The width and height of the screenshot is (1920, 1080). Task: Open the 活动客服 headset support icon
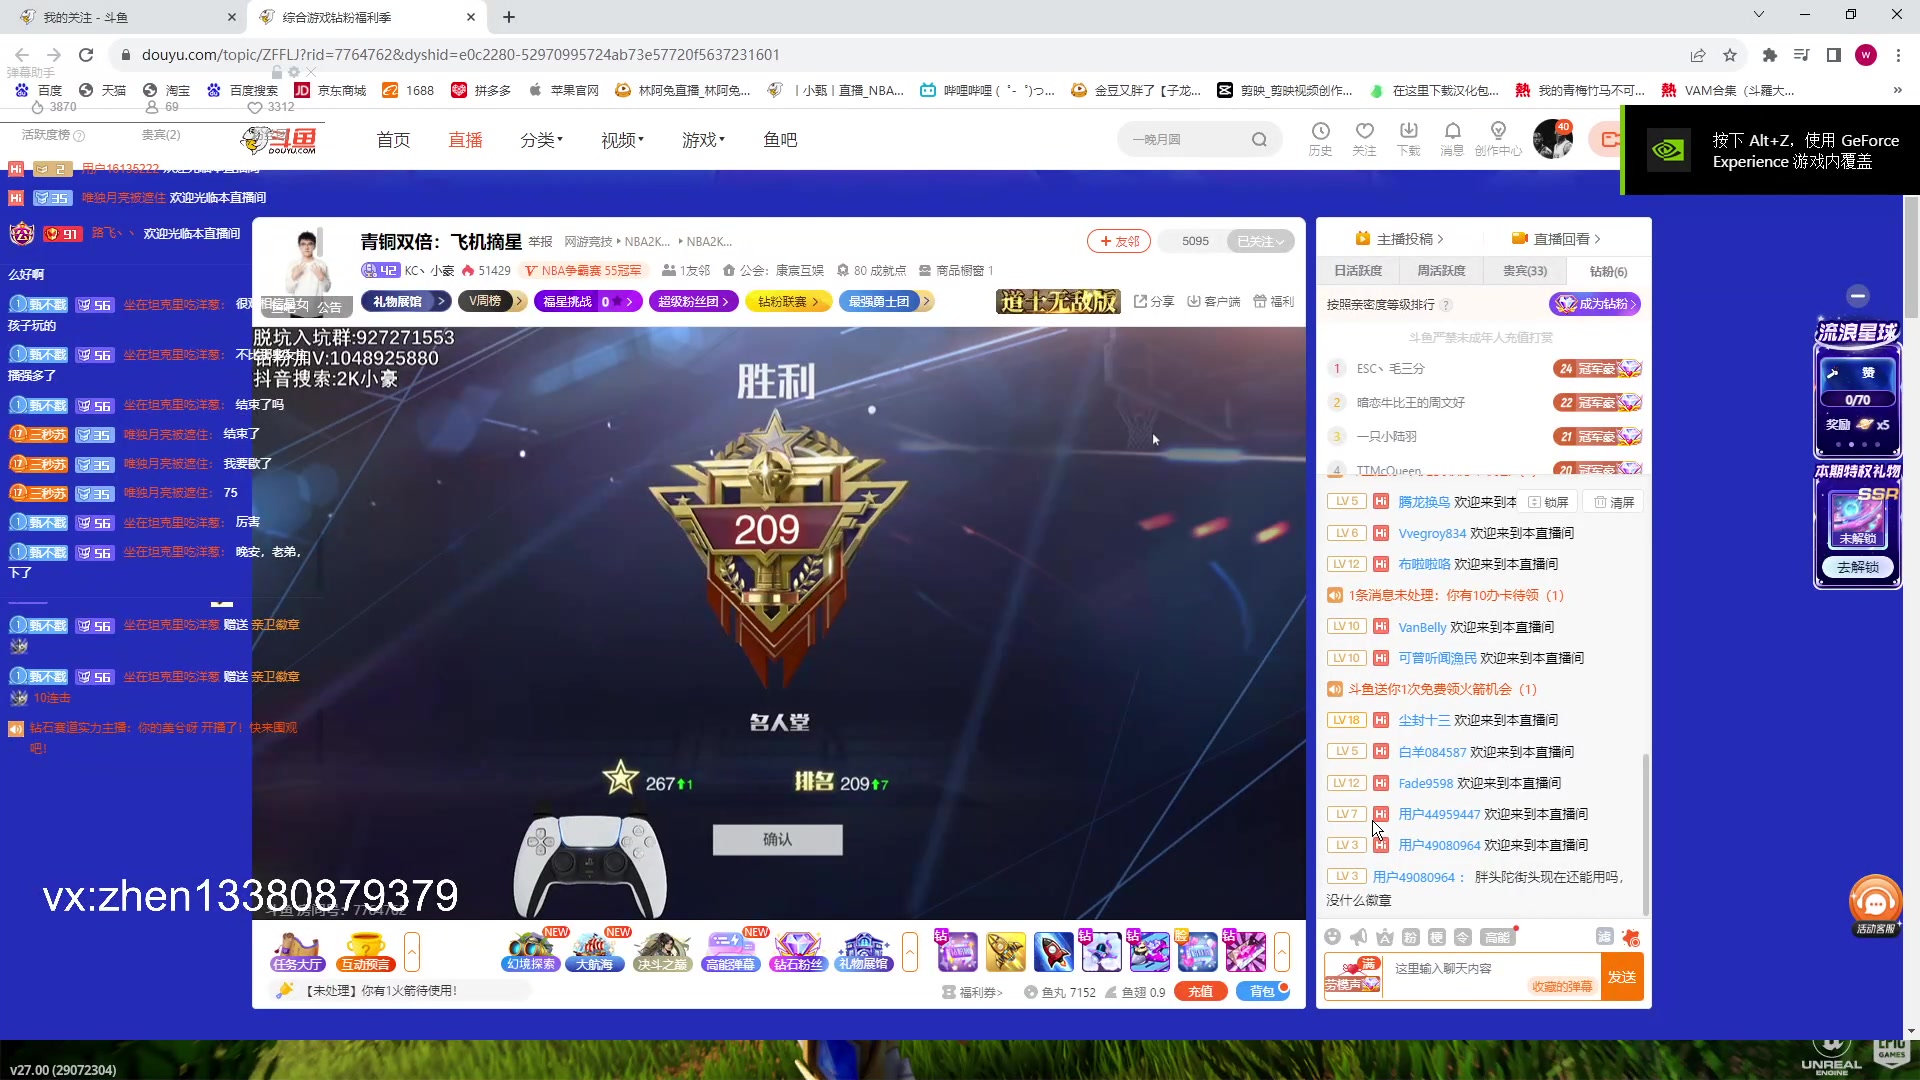(x=1875, y=906)
